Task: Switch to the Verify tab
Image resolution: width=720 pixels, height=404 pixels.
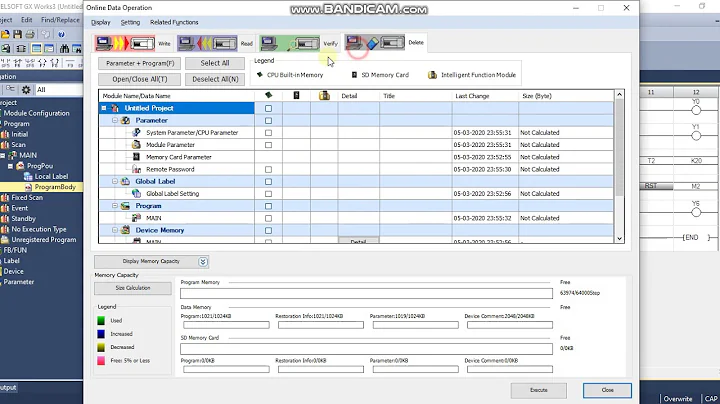Action: (x=298, y=43)
